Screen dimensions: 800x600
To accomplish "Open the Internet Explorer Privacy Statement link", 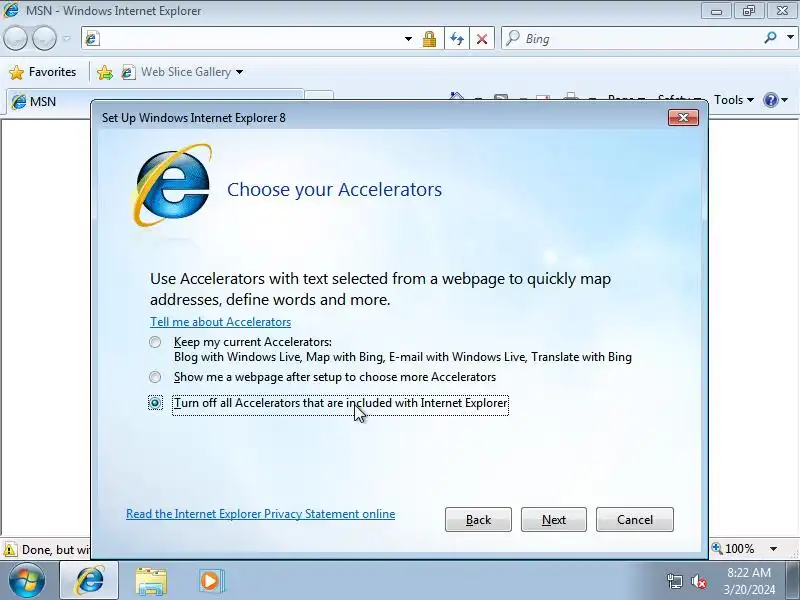I will click(260, 514).
